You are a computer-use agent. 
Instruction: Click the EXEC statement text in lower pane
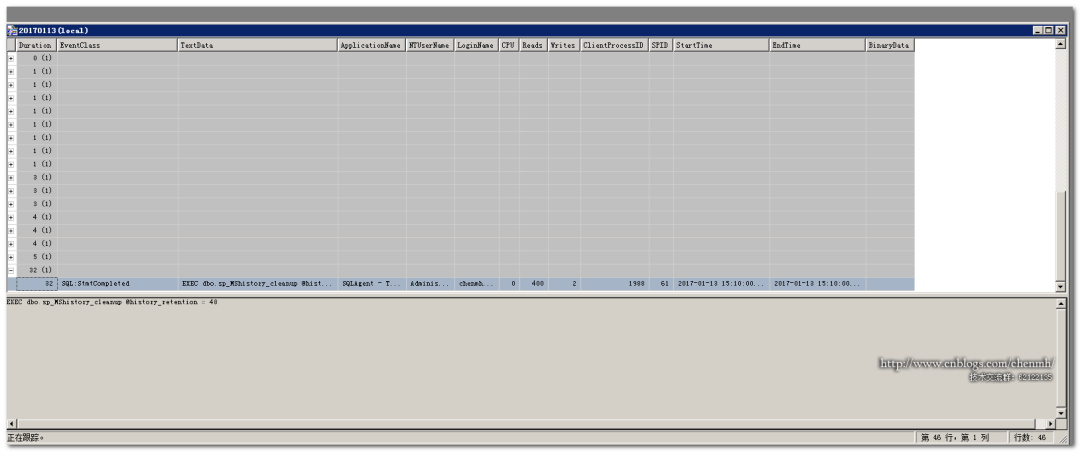click(x=112, y=302)
